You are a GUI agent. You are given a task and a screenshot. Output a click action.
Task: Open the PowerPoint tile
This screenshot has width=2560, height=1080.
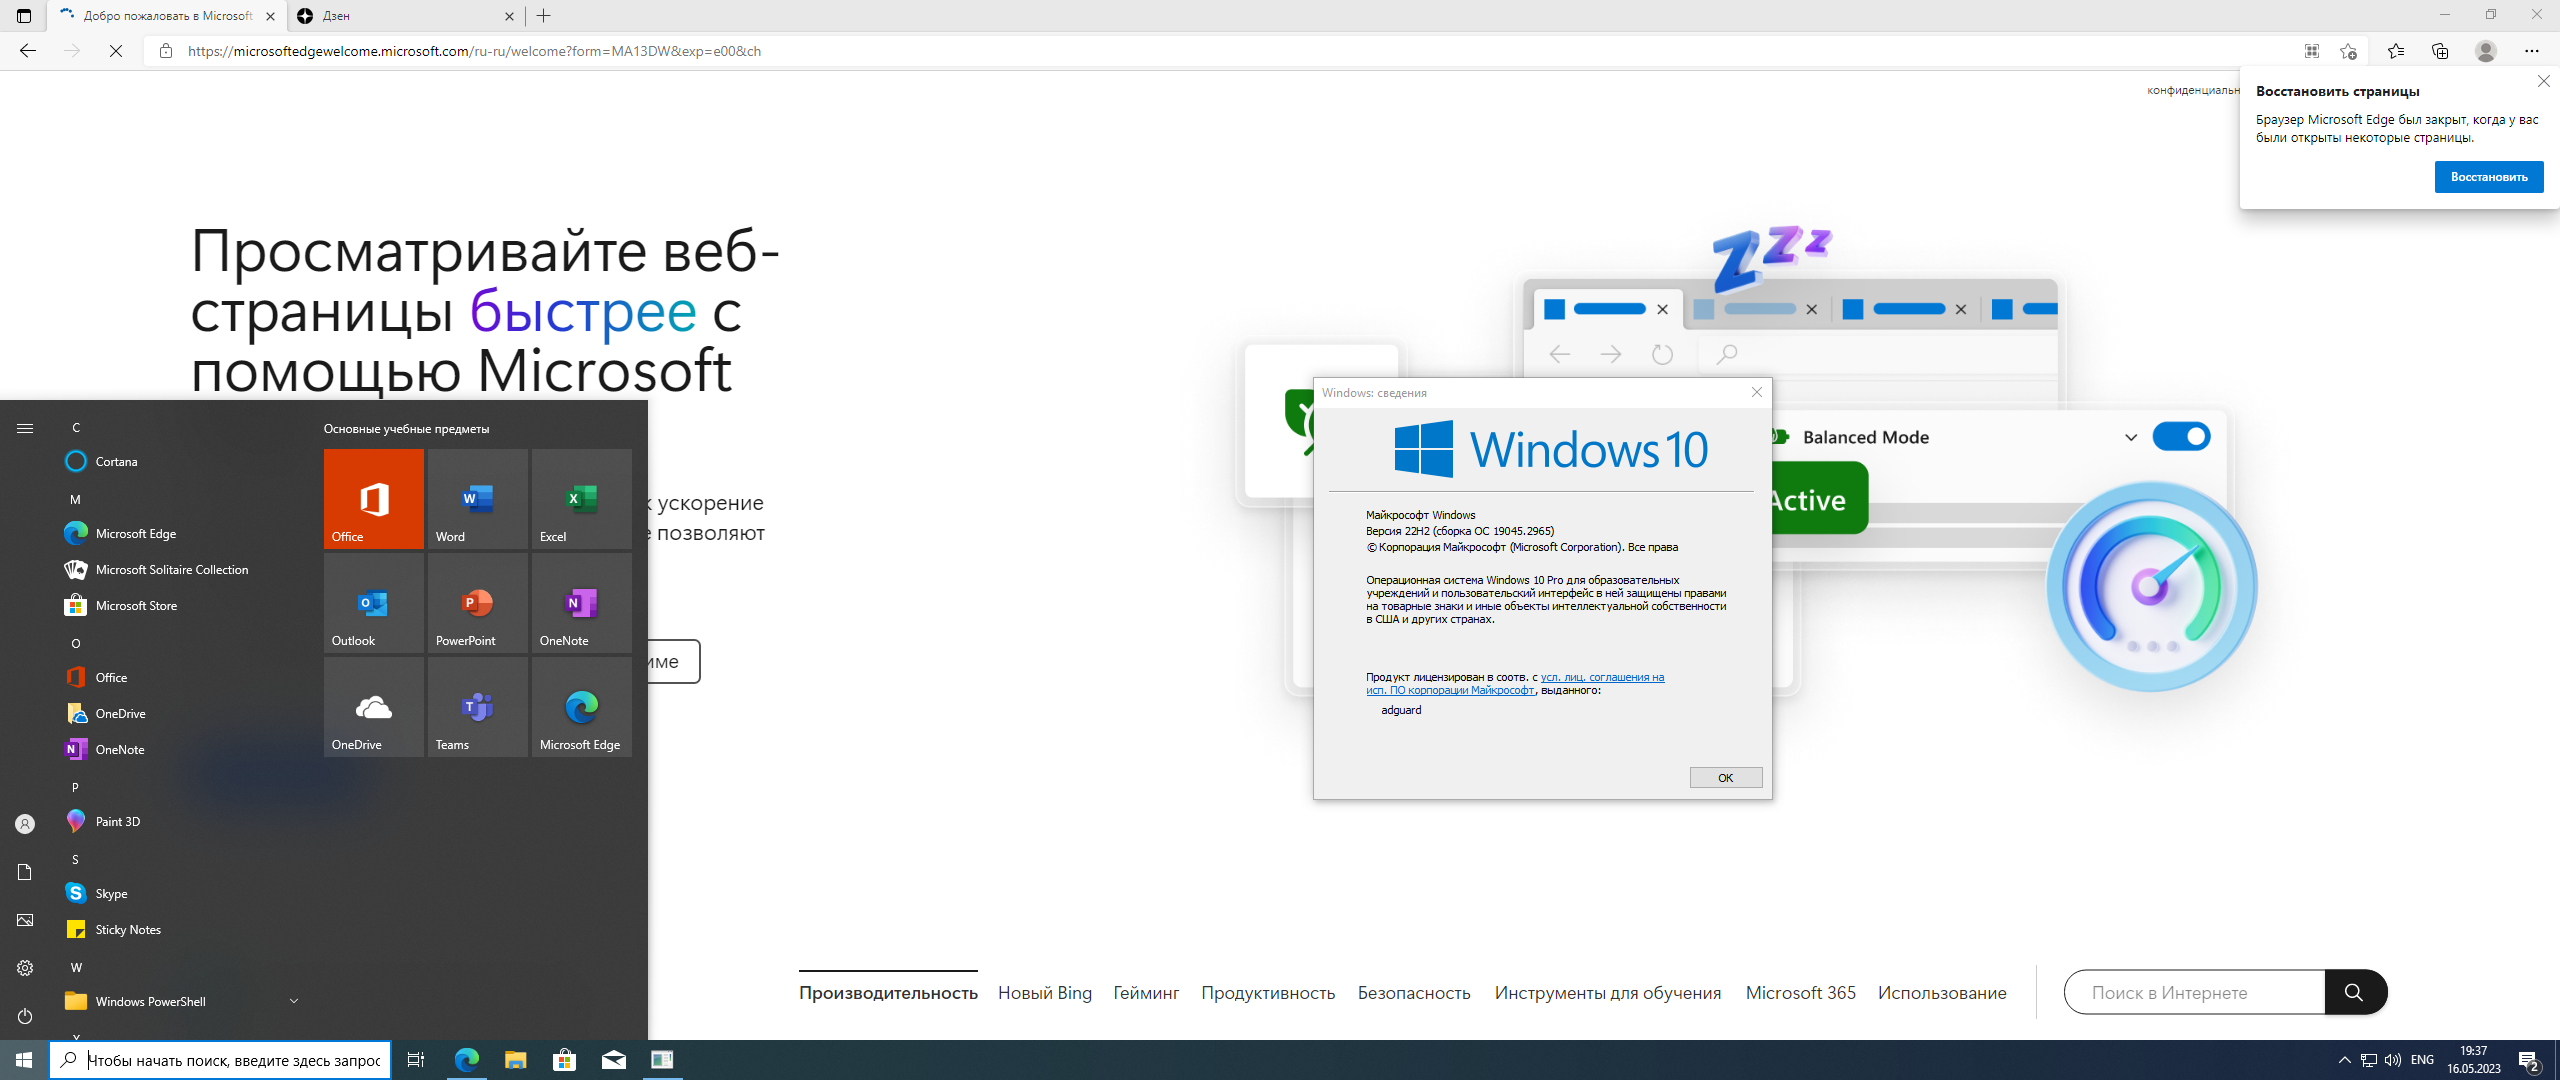477,602
